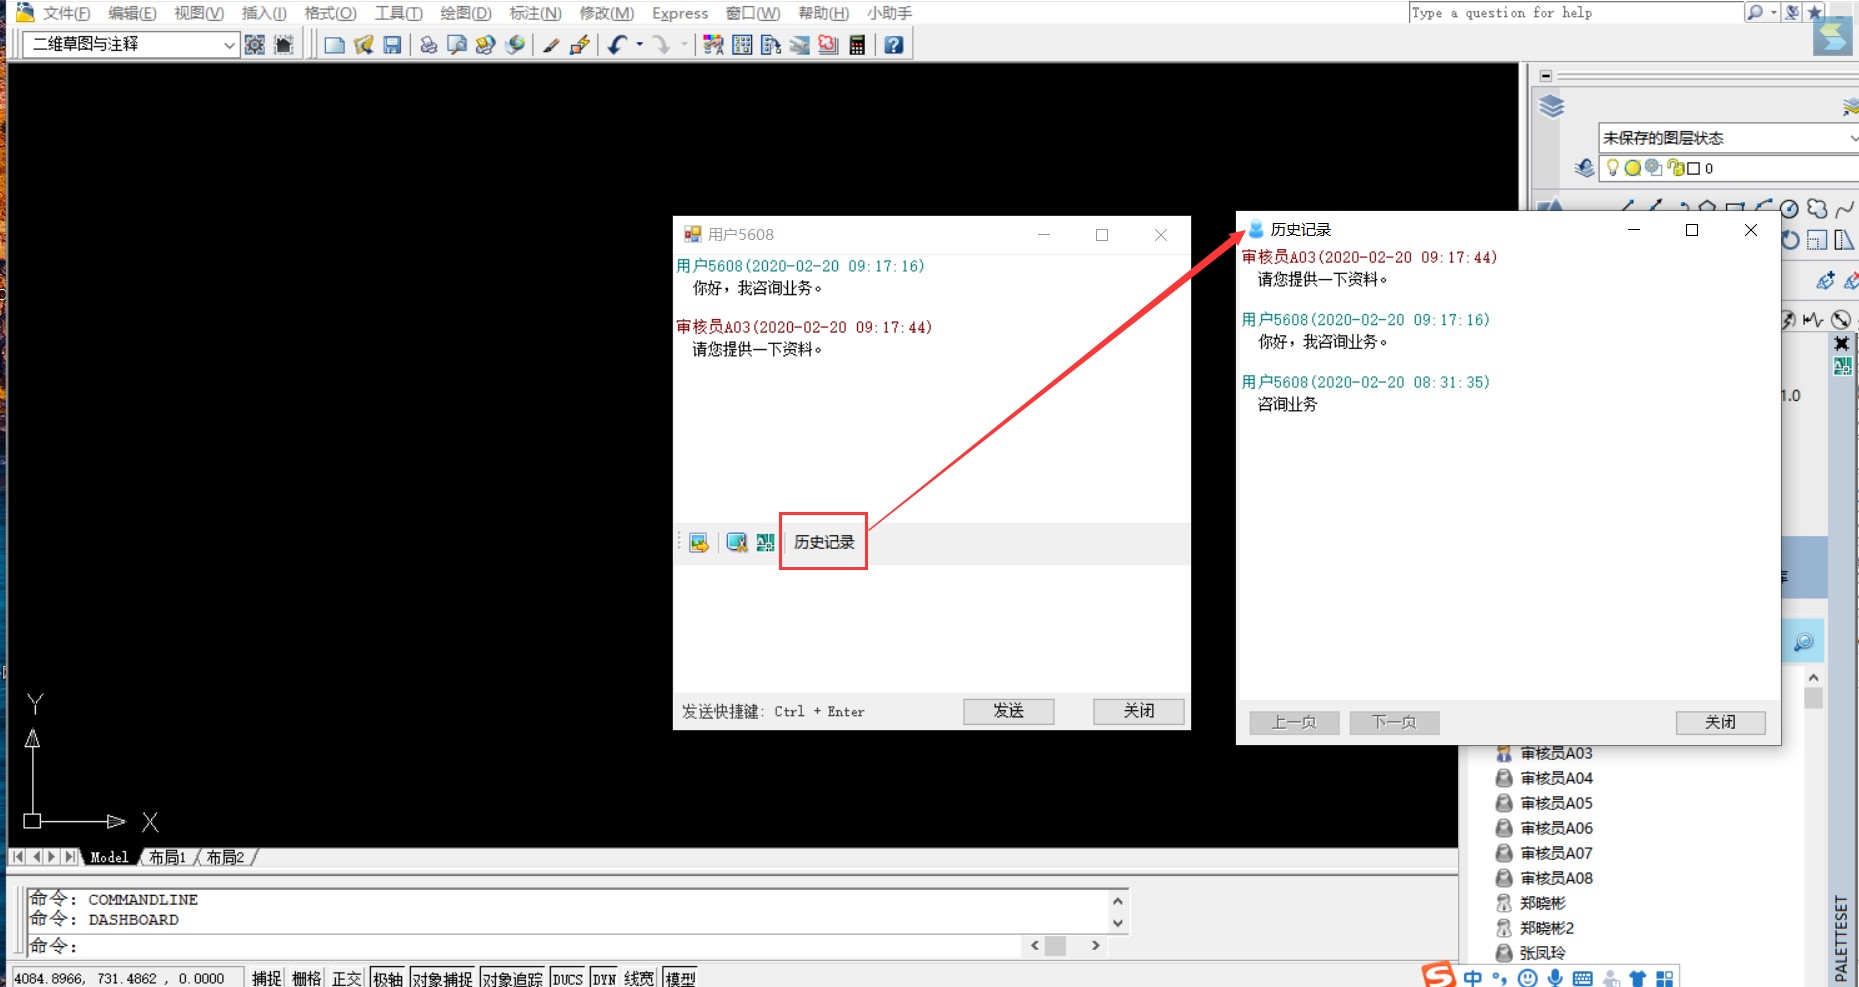The image size is (1859, 987).
Task: Click the New drawing icon in the toolbar
Action: 334,45
